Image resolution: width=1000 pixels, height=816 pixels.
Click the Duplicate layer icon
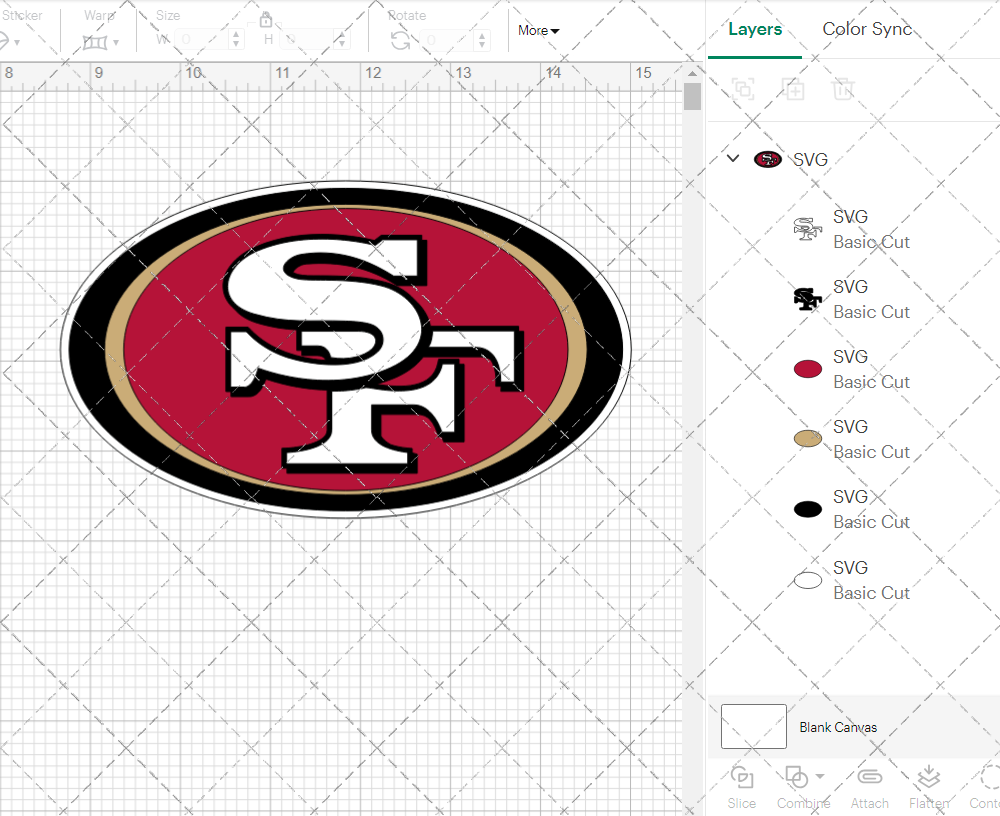point(793,89)
